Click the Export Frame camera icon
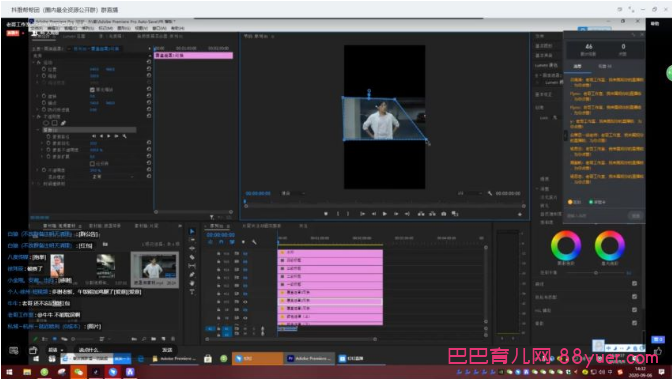This screenshot has width=672, height=379. pos(444,214)
